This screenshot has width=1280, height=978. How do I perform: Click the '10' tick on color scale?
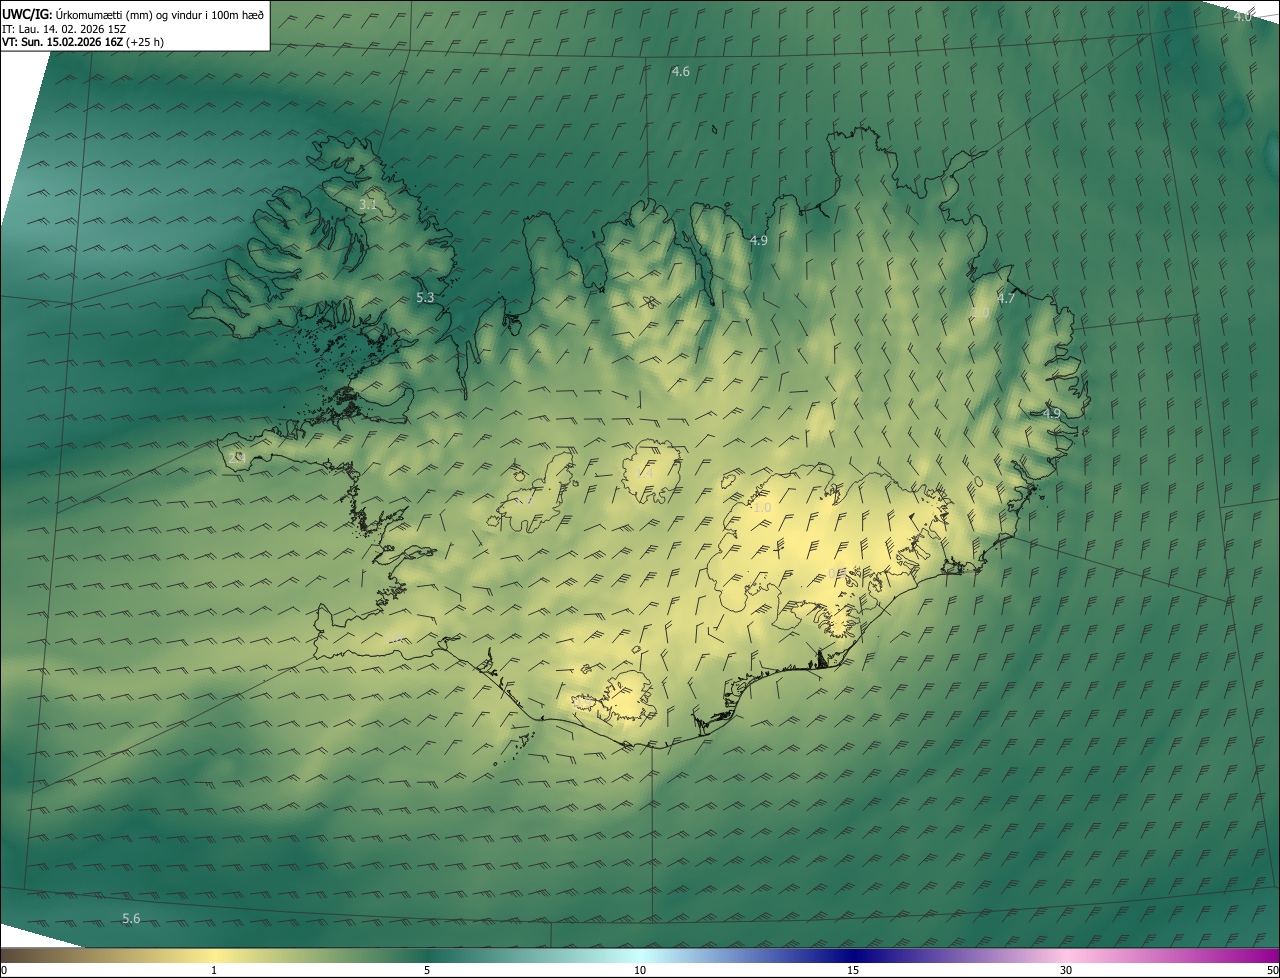tap(640, 970)
